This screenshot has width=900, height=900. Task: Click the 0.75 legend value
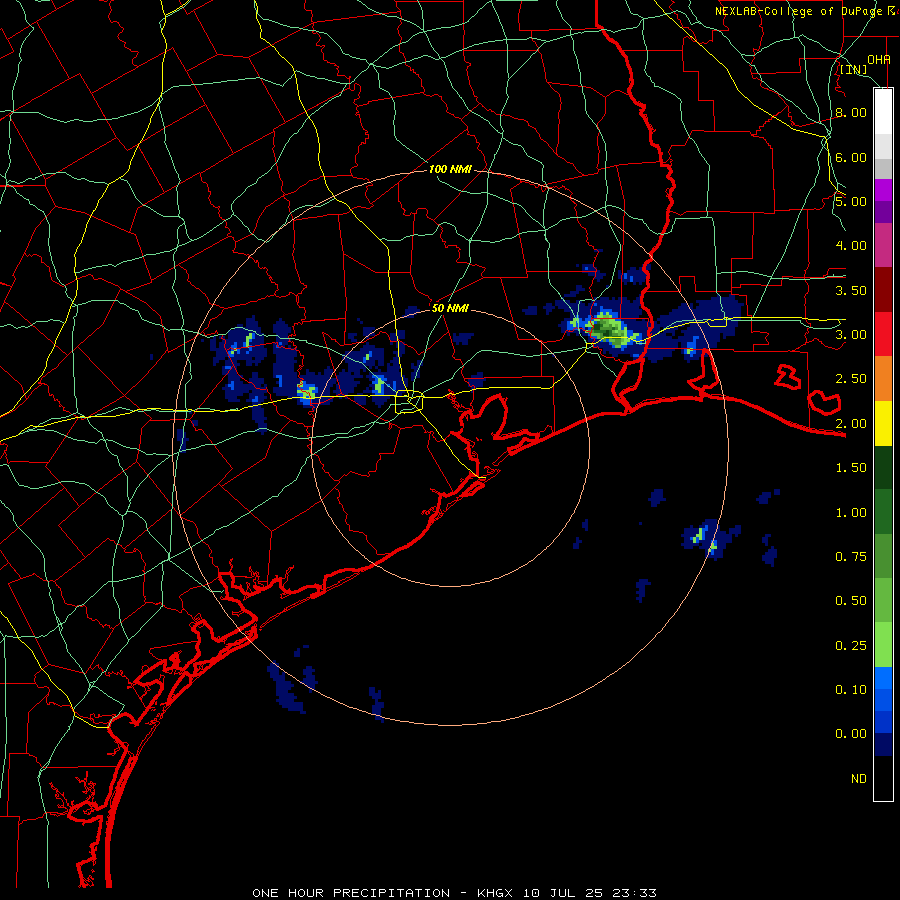click(851, 557)
